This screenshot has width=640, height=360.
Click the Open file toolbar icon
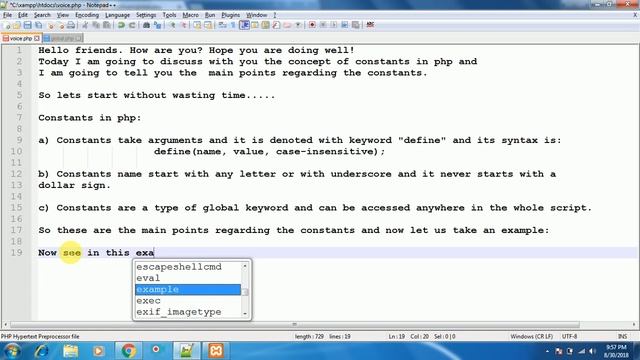17,25
